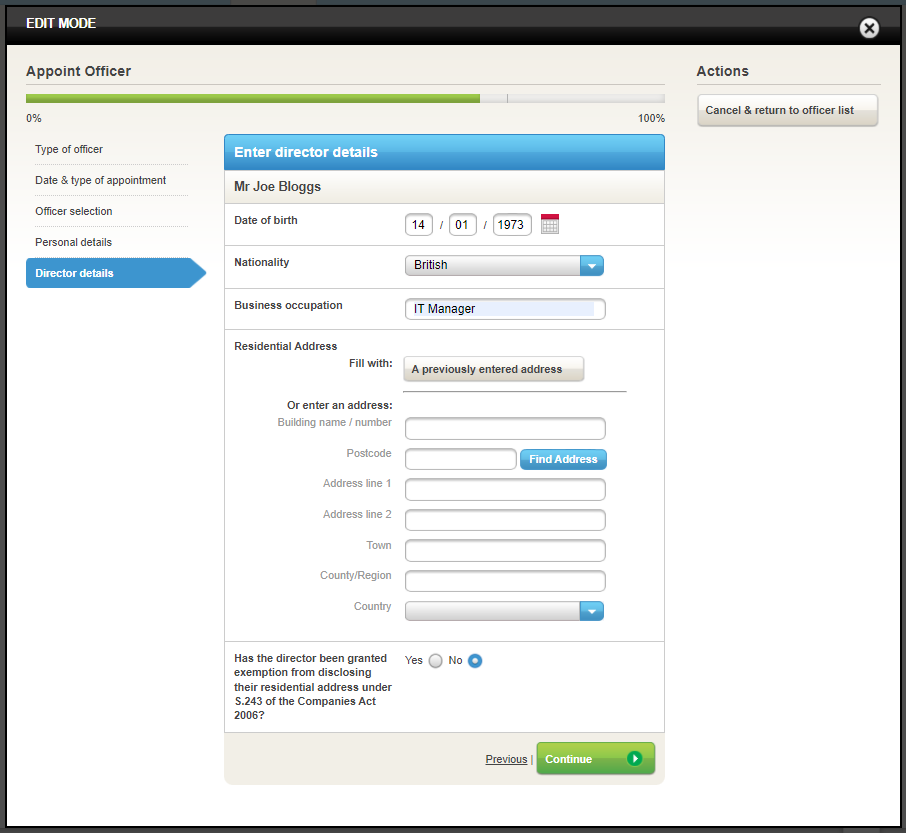Screen dimensions: 906x833
Task: Select No for residential address exemption
Action: coord(475,661)
